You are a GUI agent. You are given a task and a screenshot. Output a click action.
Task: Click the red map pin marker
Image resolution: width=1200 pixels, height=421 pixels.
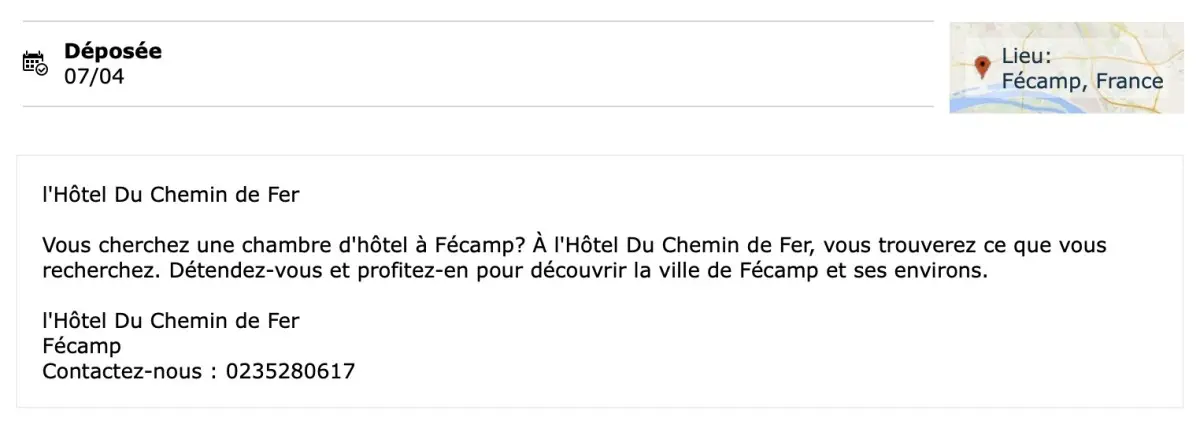pos(982,68)
